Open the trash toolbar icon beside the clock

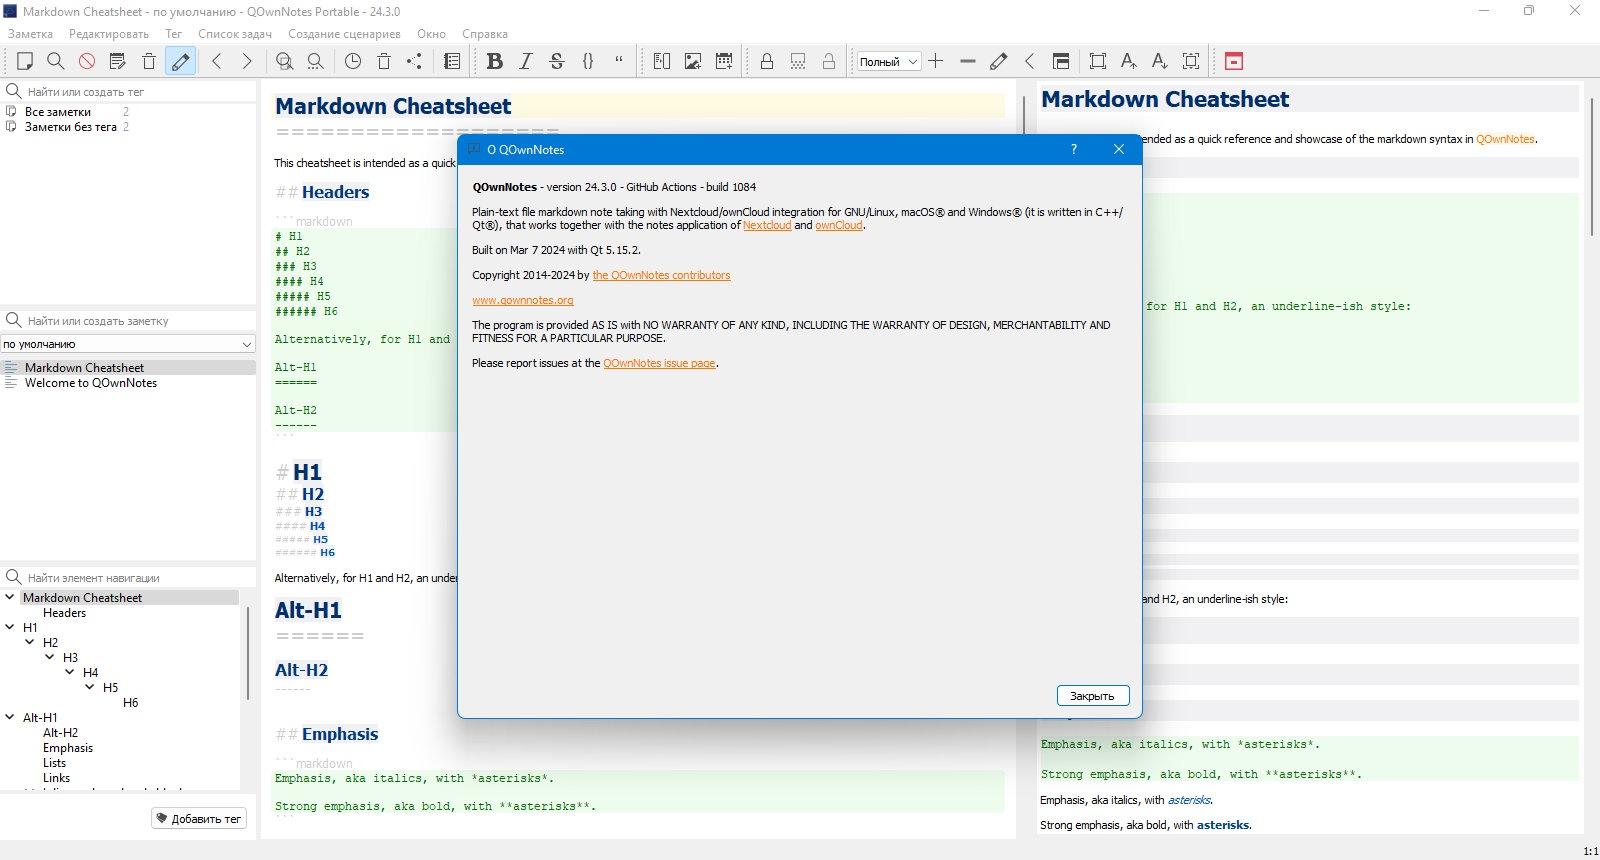384,61
